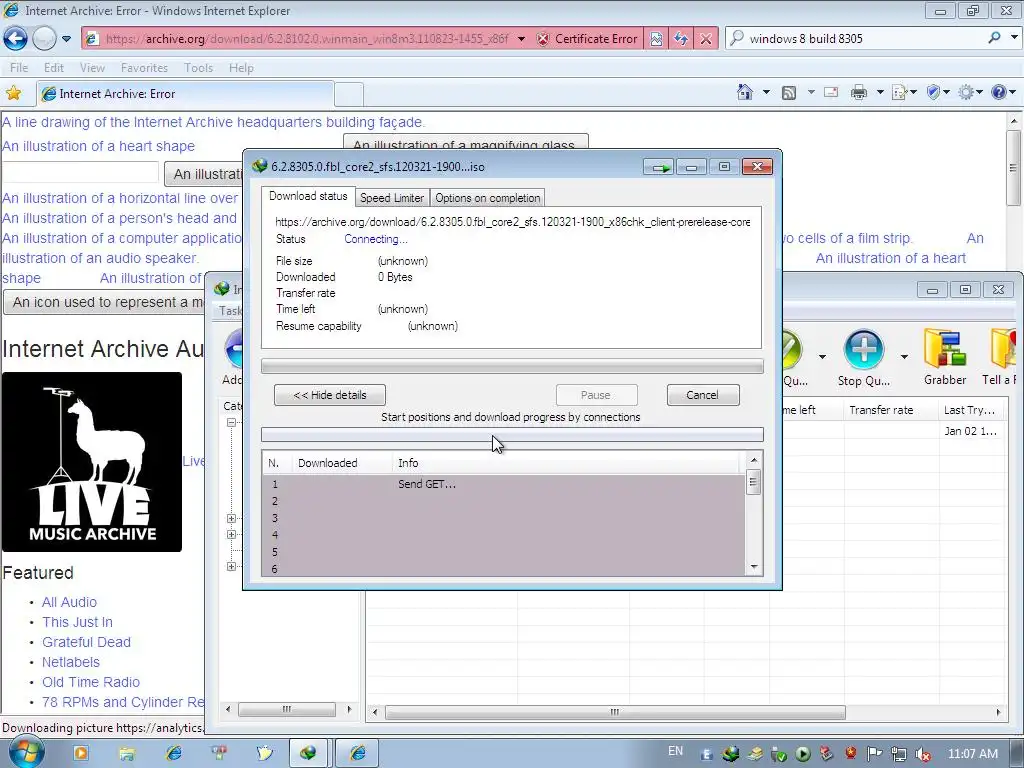Click the Certificate Error warning

click(x=588, y=39)
